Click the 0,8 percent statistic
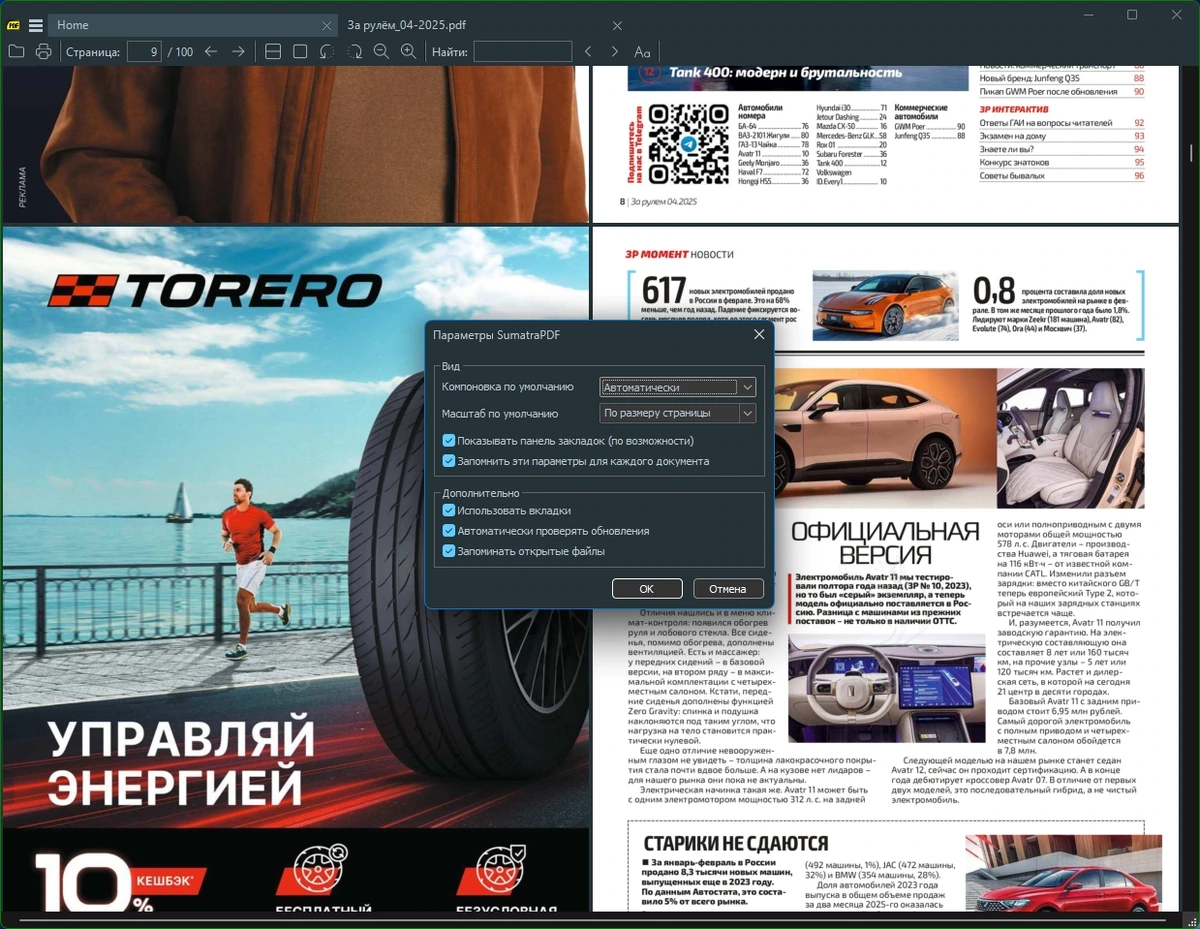The width and height of the screenshot is (1200, 929). 994,291
